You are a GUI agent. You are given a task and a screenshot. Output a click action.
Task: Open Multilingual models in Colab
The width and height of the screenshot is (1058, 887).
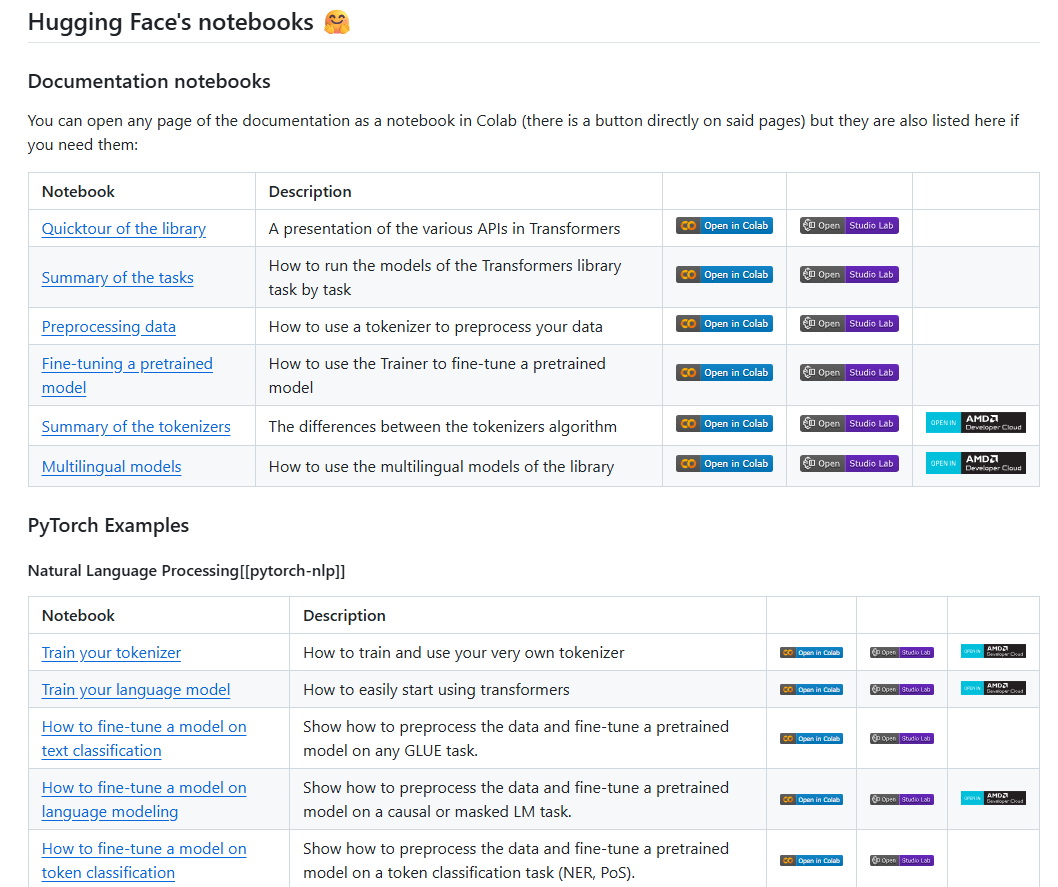tap(724, 463)
